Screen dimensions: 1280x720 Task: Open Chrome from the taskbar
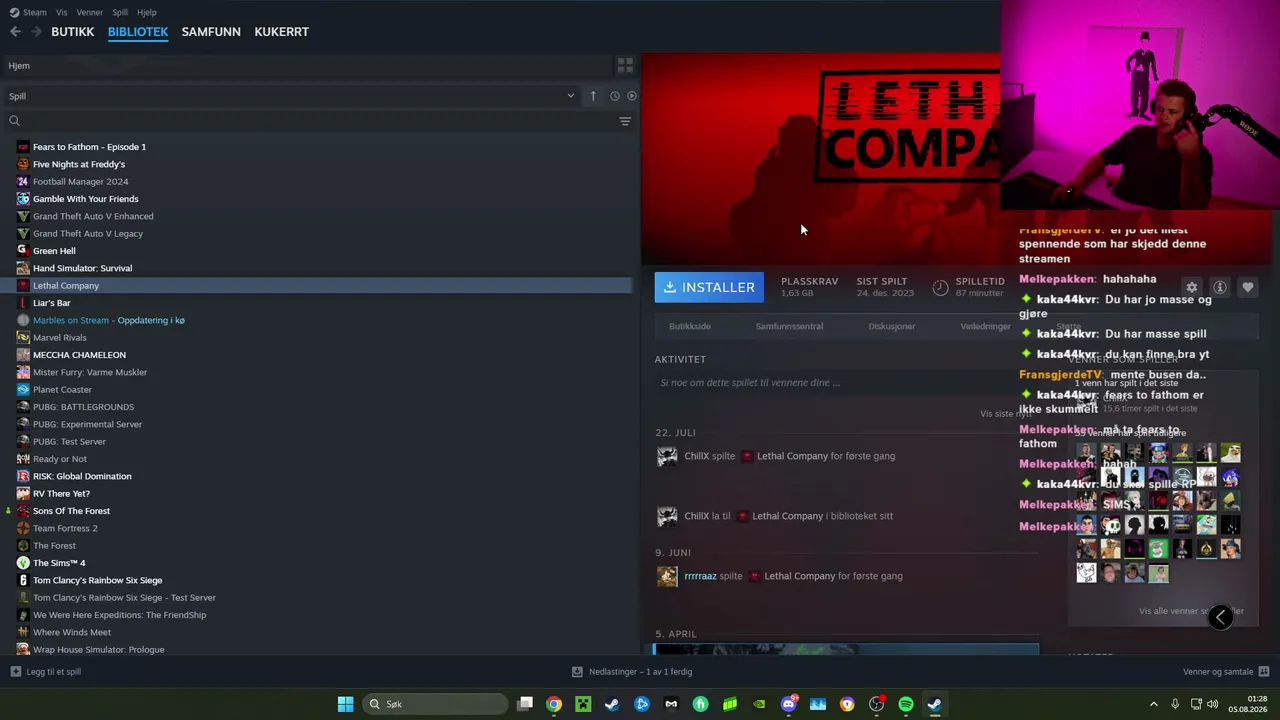[554, 704]
